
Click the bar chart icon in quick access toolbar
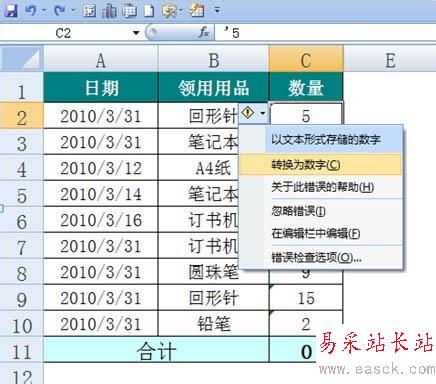coord(109,10)
